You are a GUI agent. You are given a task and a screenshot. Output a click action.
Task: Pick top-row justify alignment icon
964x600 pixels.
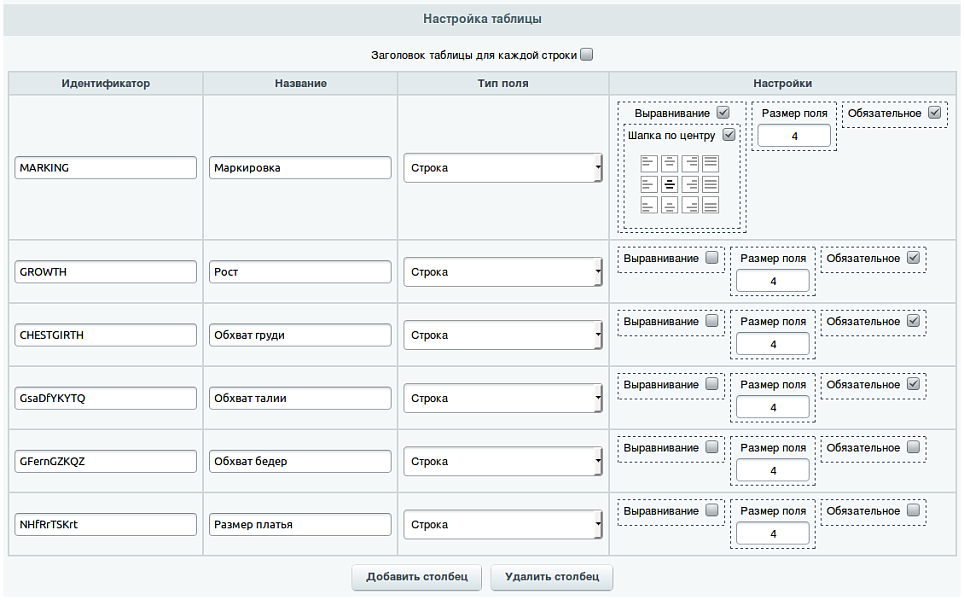(710, 163)
